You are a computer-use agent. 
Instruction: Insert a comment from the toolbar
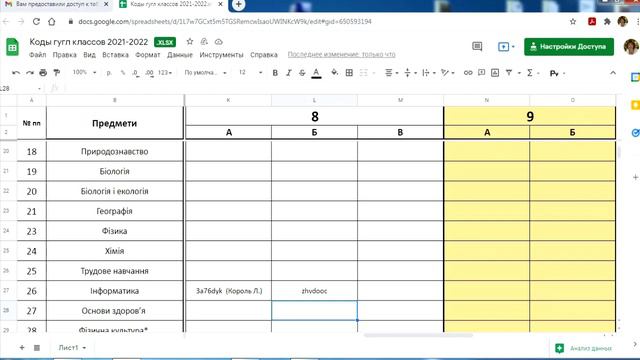coord(482,73)
